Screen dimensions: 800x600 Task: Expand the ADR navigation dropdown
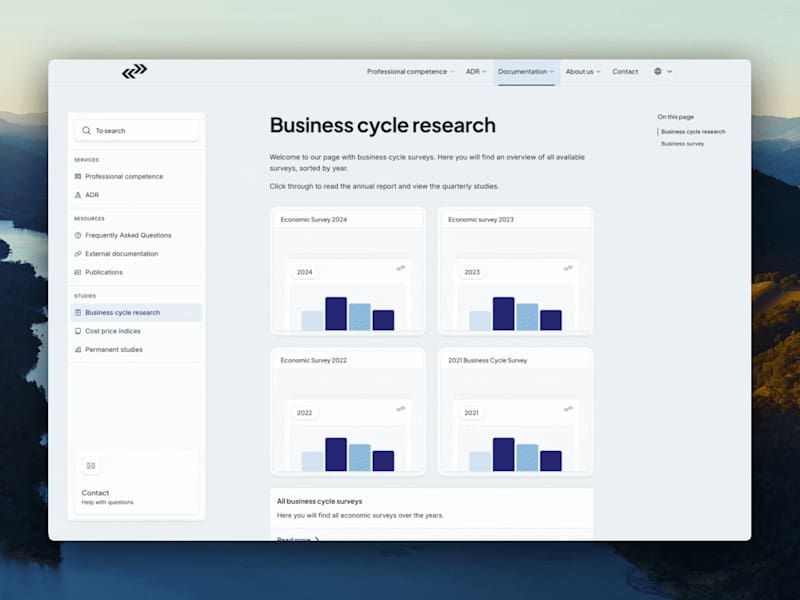point(476,72)
